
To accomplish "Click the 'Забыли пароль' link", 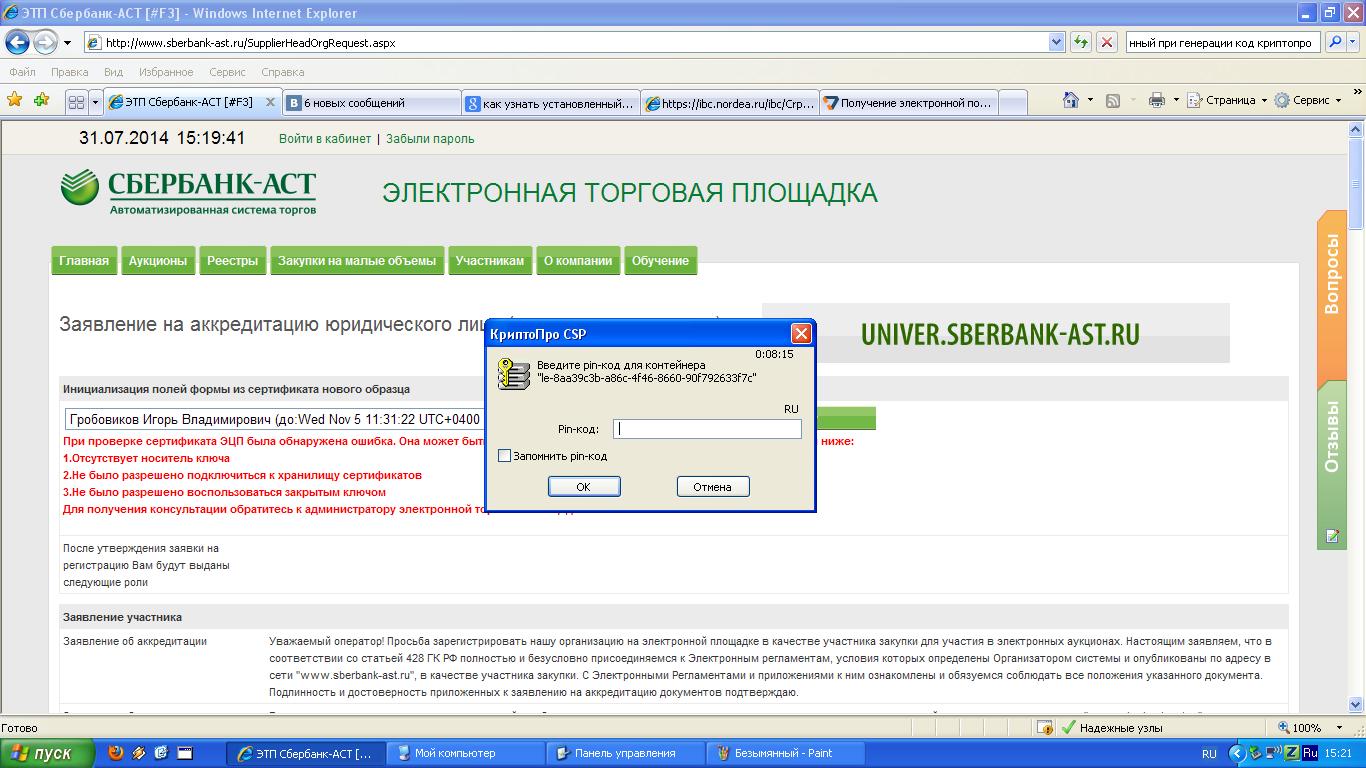I will pos(430,139).
